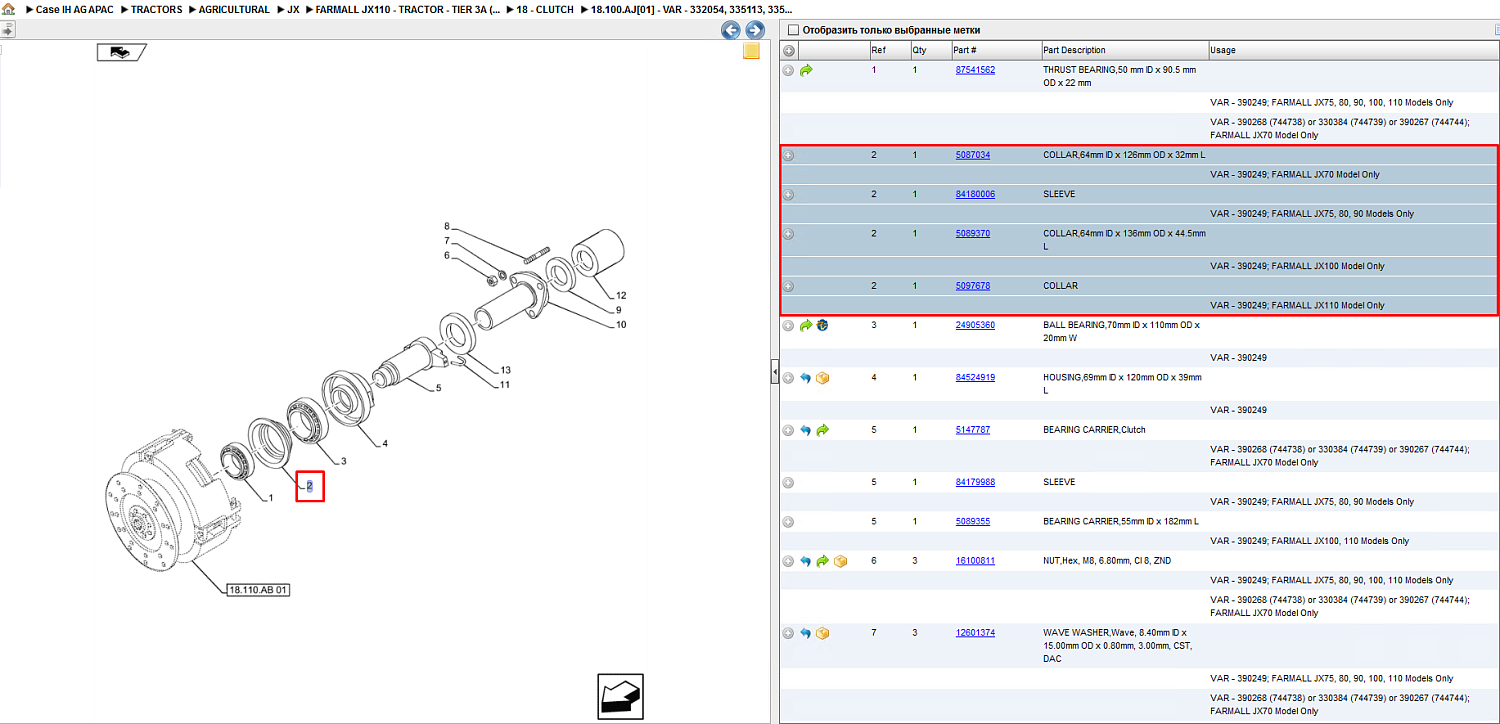Click the globe icon on the BALL BEARING row

point(822,326)
